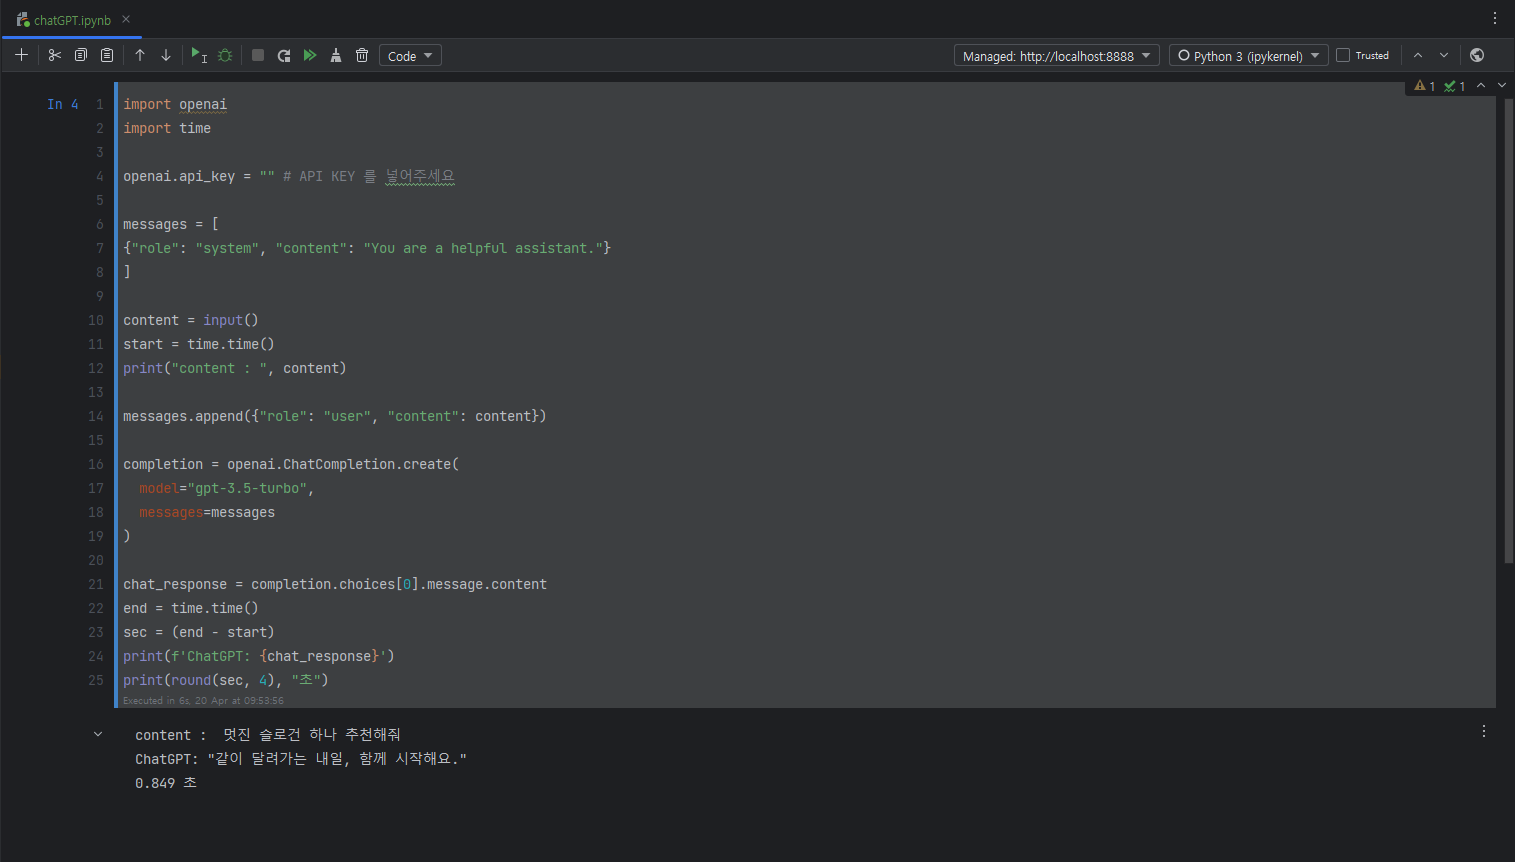The width and height of the screenshot is (1515, 862).
Task: Copy the selected cell
Action: coord(81,55)
